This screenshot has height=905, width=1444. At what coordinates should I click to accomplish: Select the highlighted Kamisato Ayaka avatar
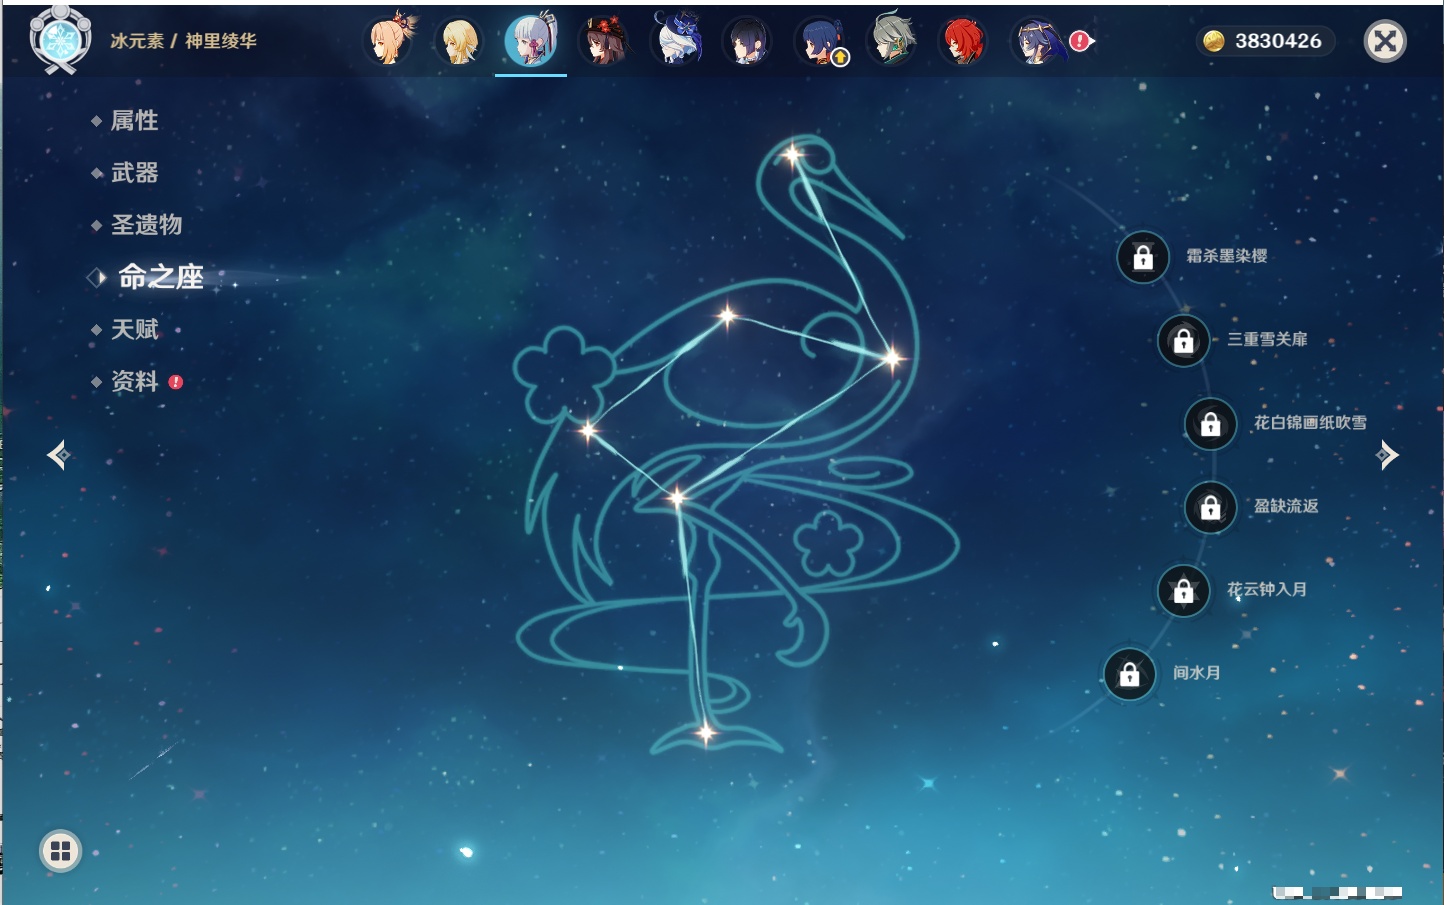click(x=531, y=40)
